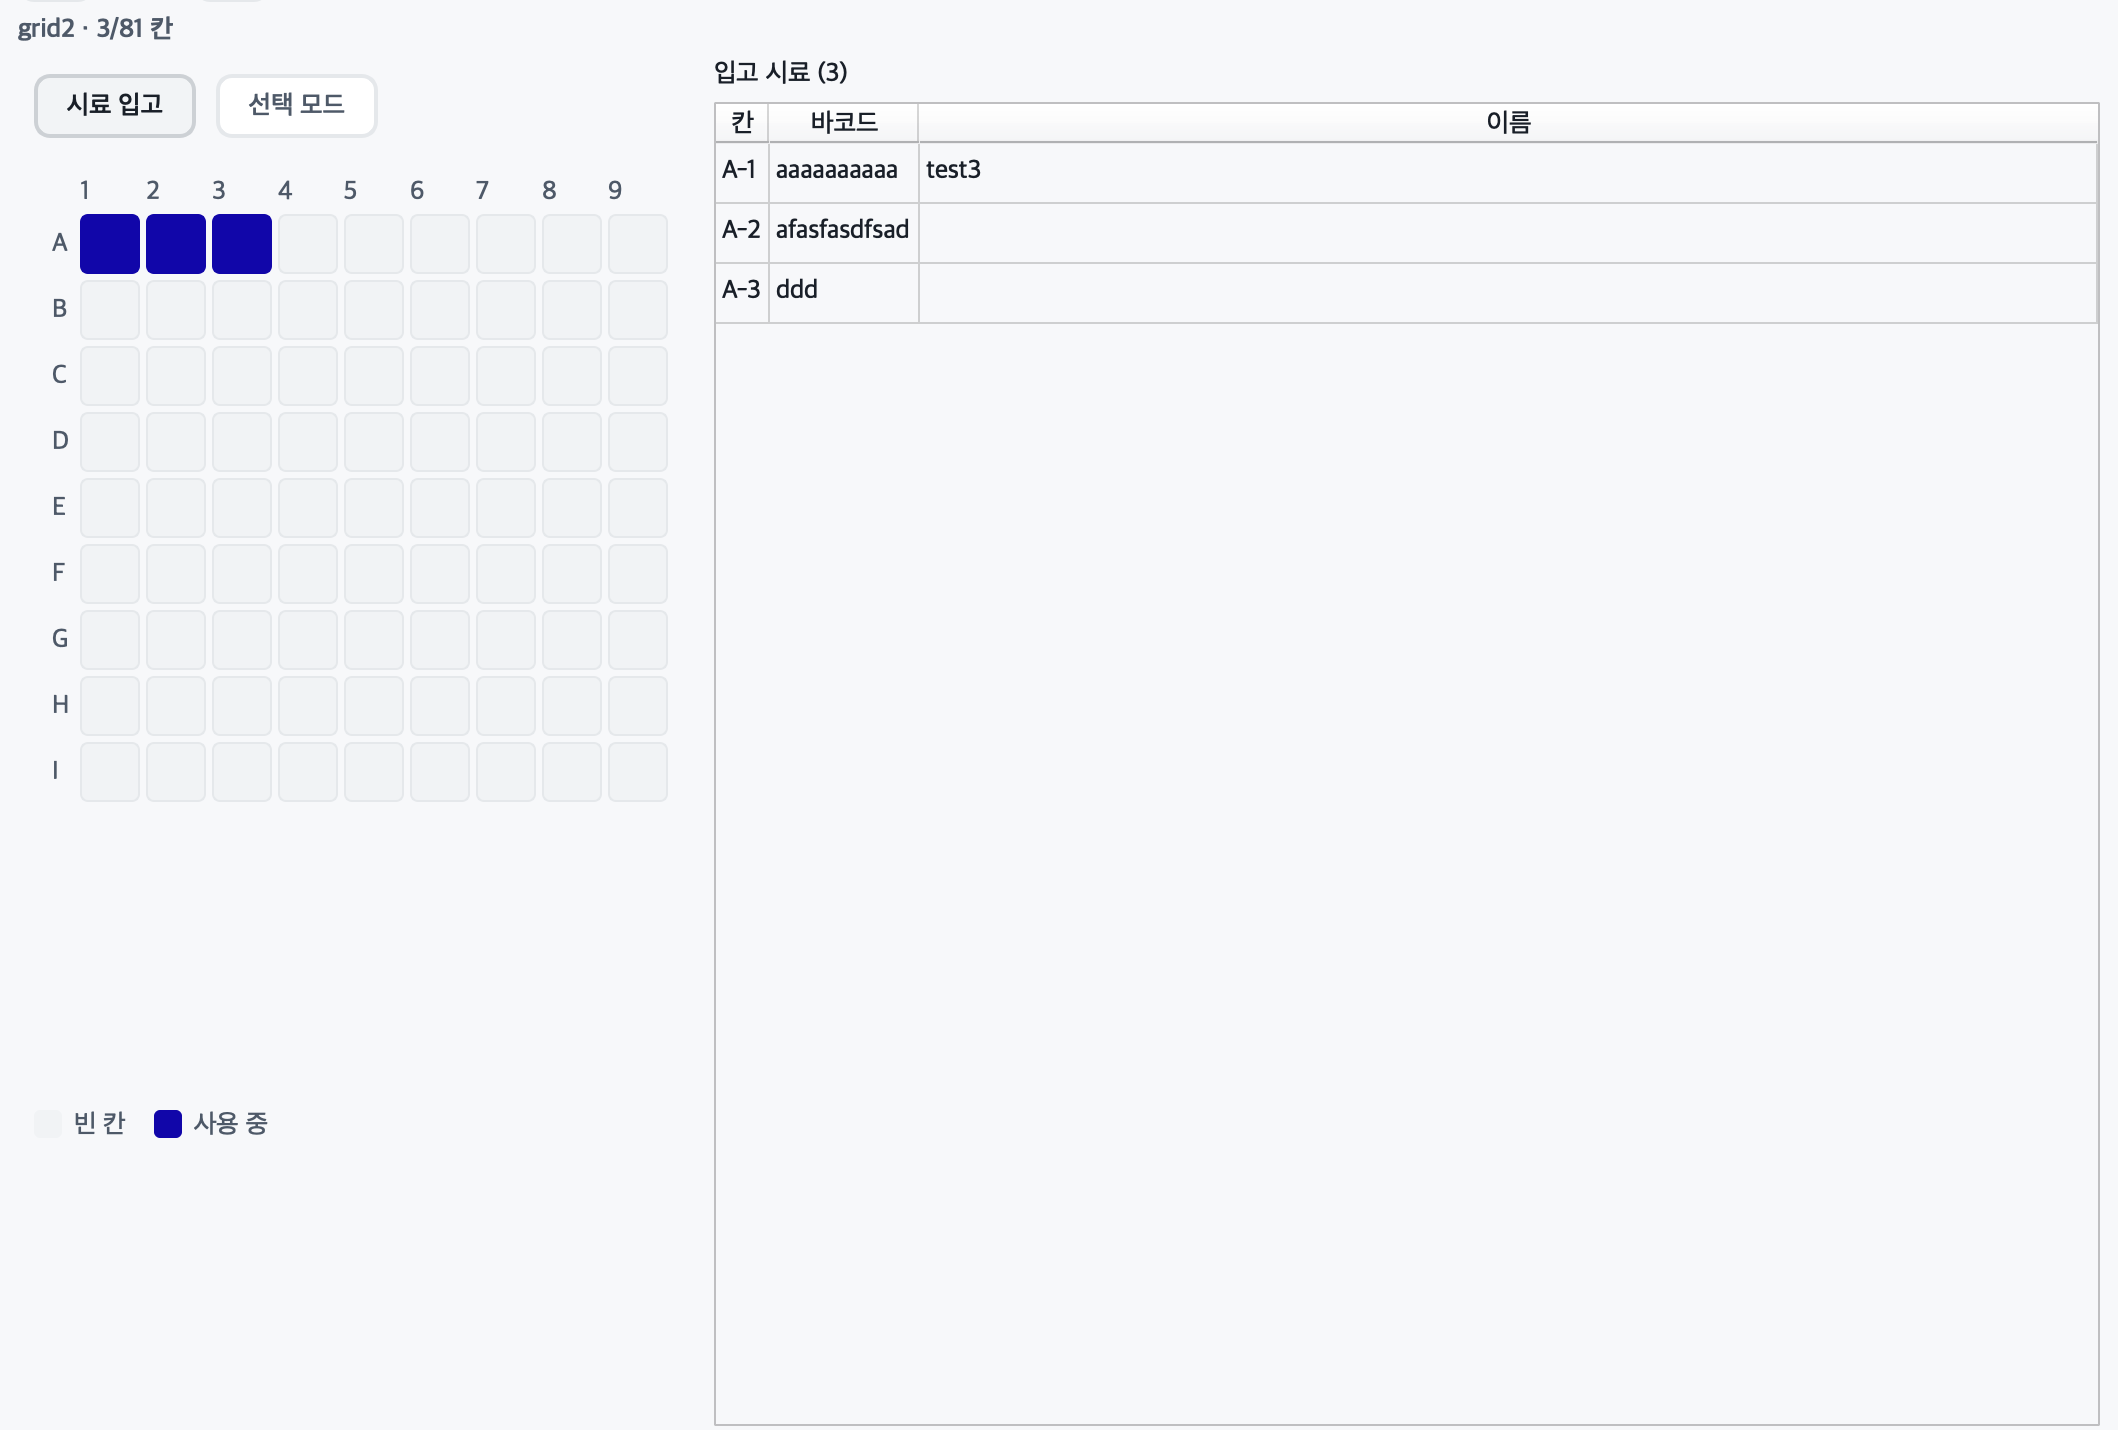Select the A-1 table row cell
Viewport: 2118px width, 1430px height.
[742, 173]
